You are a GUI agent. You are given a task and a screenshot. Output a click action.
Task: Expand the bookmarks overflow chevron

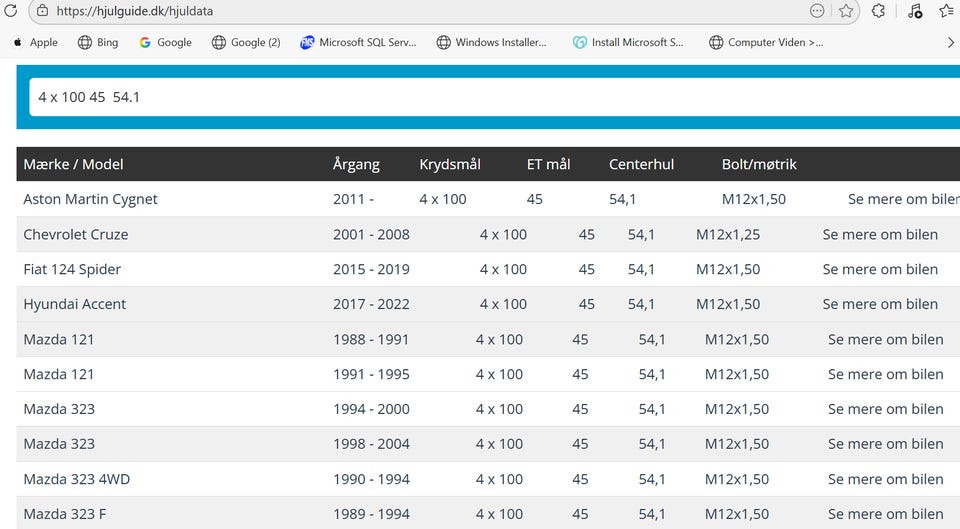(950, 42)
